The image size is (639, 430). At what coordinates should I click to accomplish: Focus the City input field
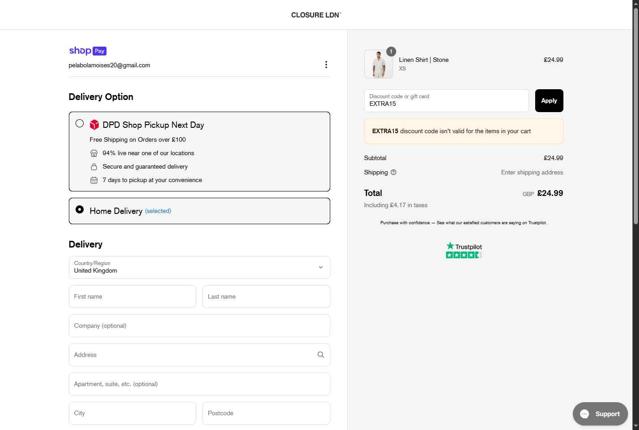[132, 413]
